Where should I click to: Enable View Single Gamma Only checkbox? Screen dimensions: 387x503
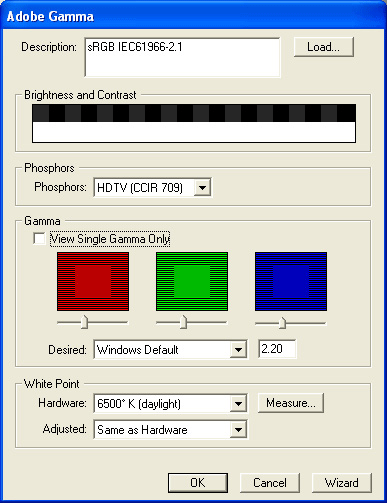39,239
